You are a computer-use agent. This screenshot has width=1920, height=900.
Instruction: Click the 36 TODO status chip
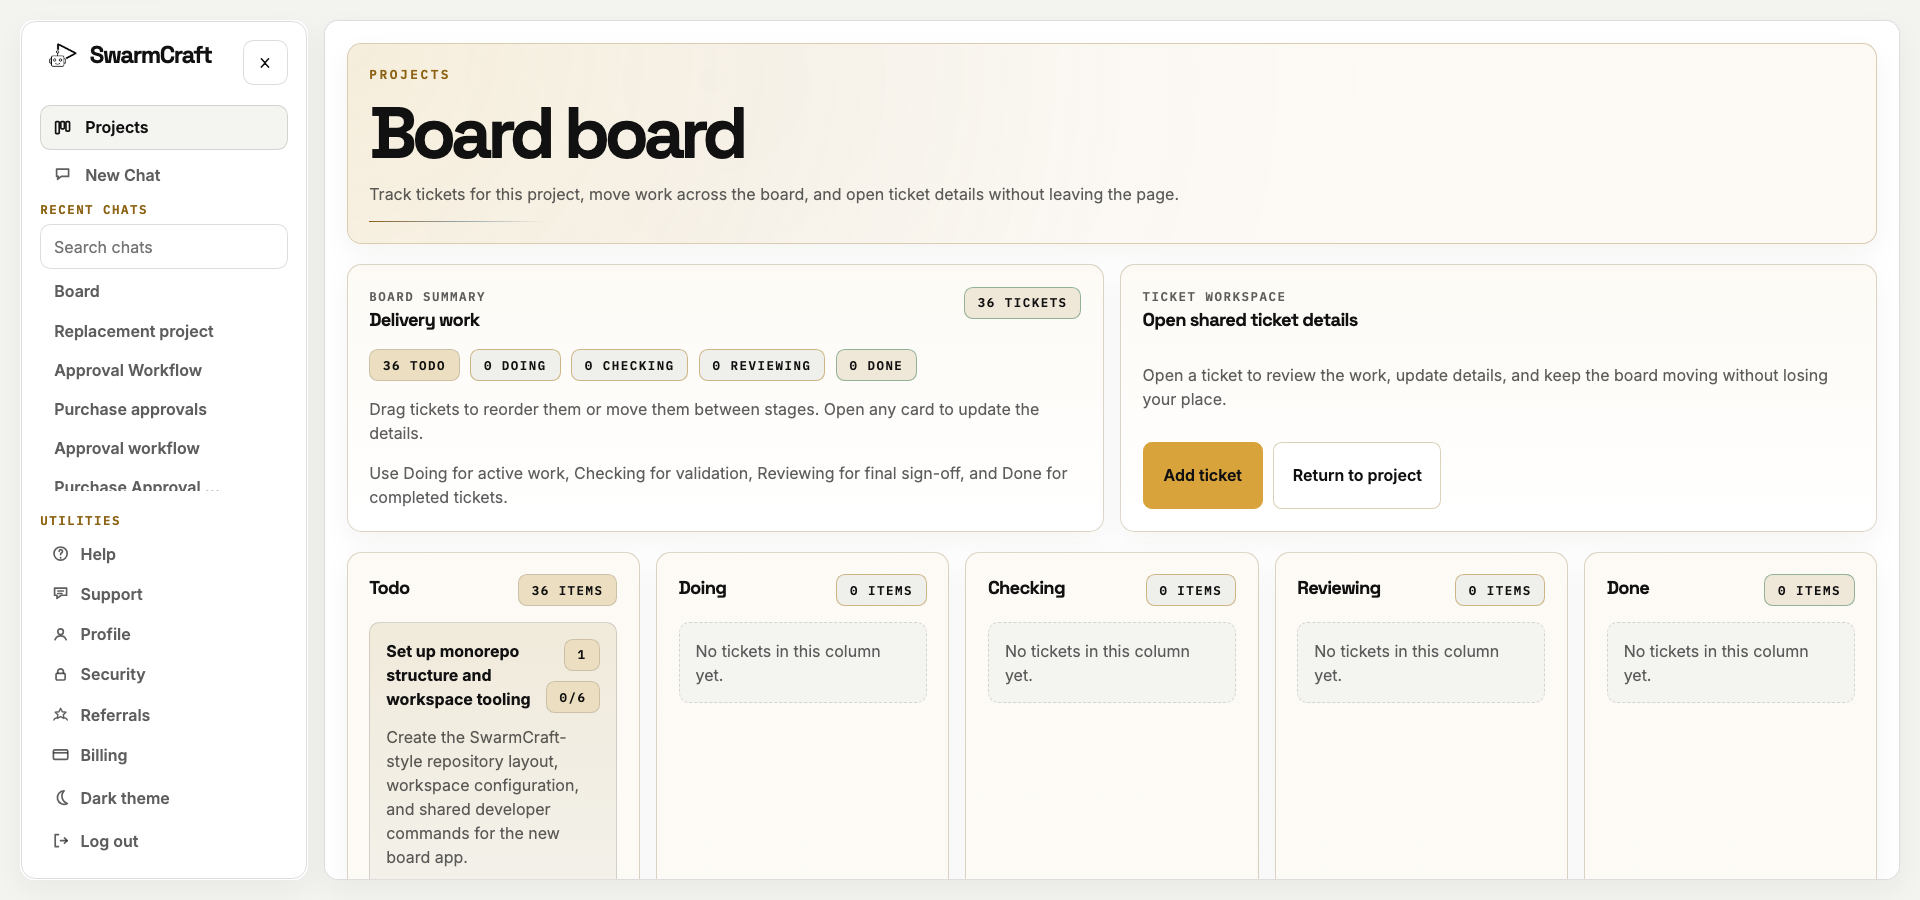414,366
